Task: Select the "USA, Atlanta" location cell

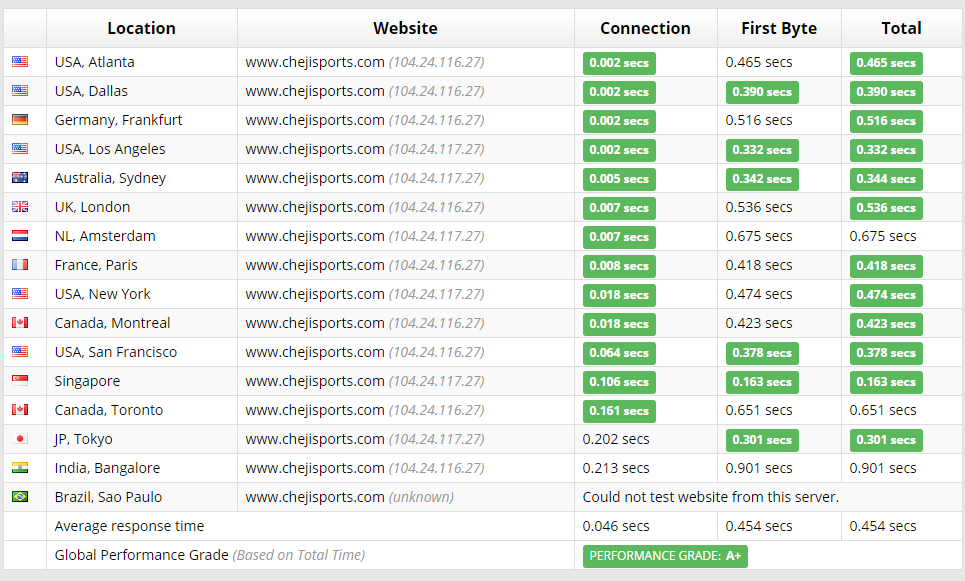Action: tap(142, 62)
